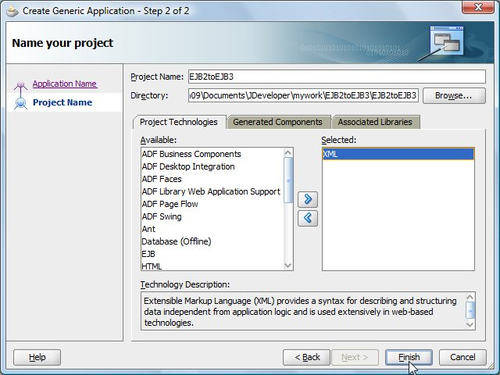Image resolution: width=500 pixels, height=375 pixels.
Task: Click inside the Technology Description text
Action: click(x=300, y=312)
